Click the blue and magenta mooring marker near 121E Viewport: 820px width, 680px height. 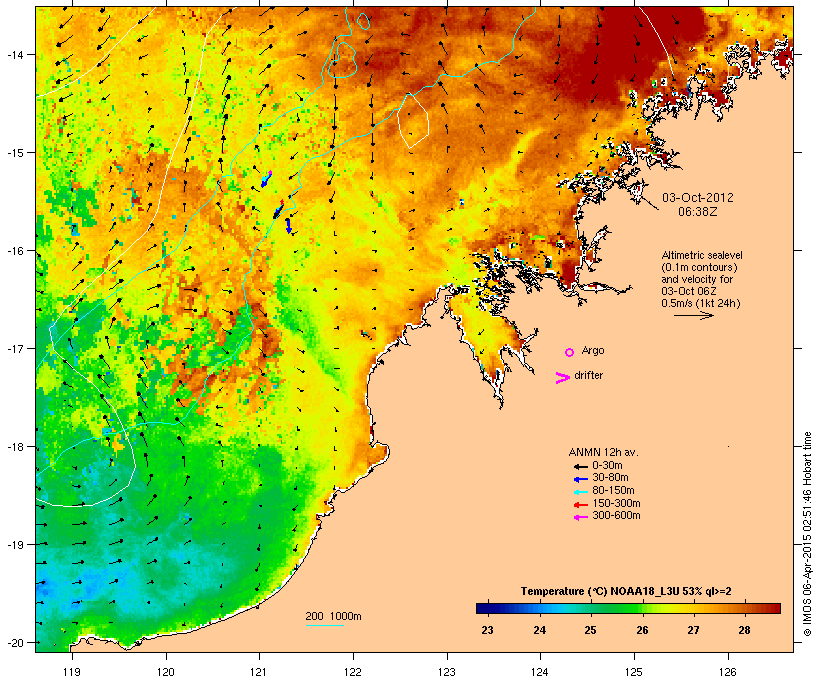click(266, 179)
